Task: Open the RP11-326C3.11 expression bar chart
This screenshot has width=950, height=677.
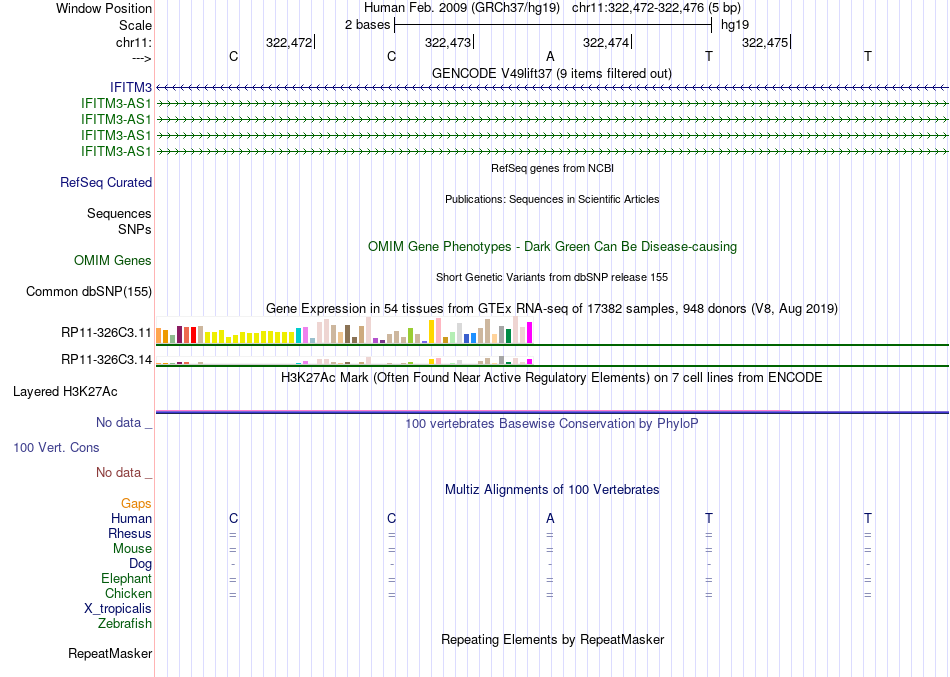Action: click(344, 330)
